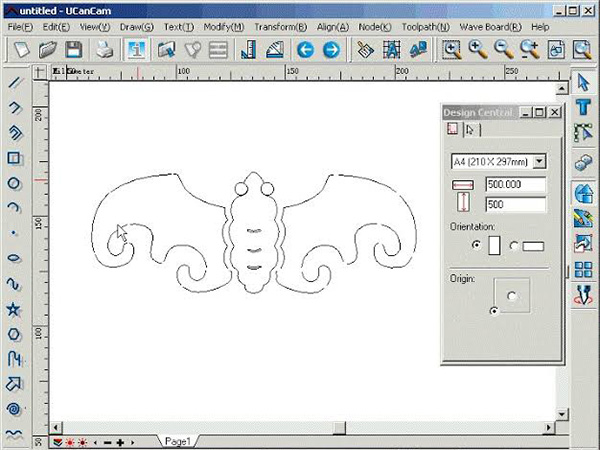Image resolution: width=600 pixels, height=450 pixels.
Task: Select the arrow shape tool
Action: click(14, 383)
